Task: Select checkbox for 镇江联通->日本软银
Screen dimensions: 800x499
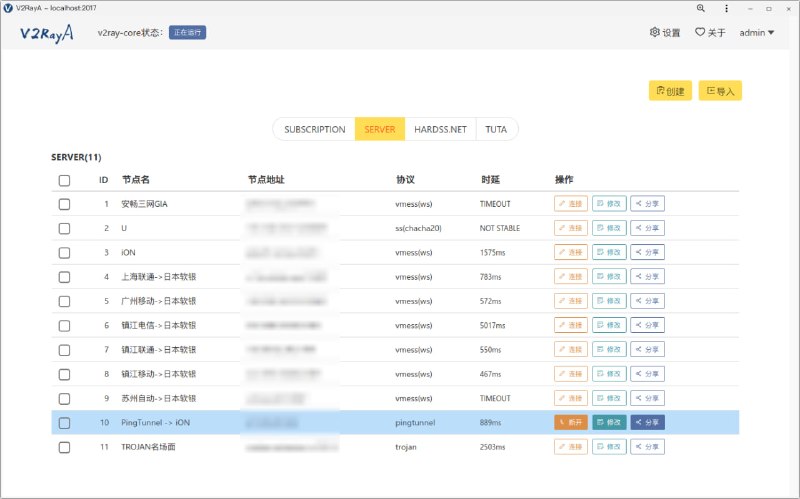Action: pos(64,350)
